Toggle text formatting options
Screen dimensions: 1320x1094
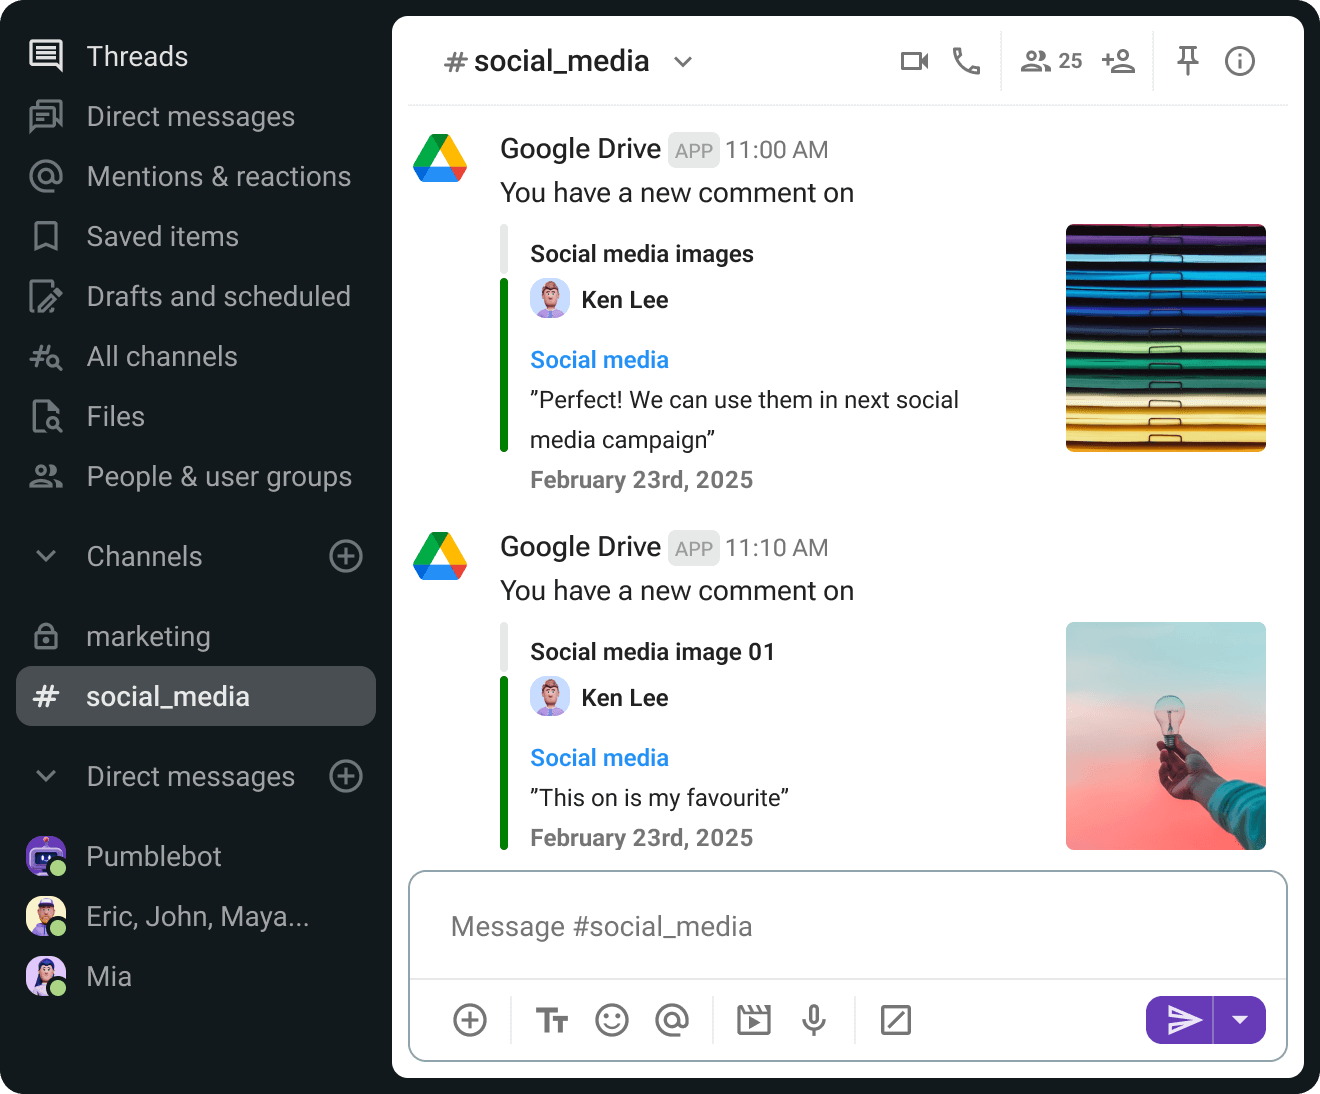[x=552, y=1020]
